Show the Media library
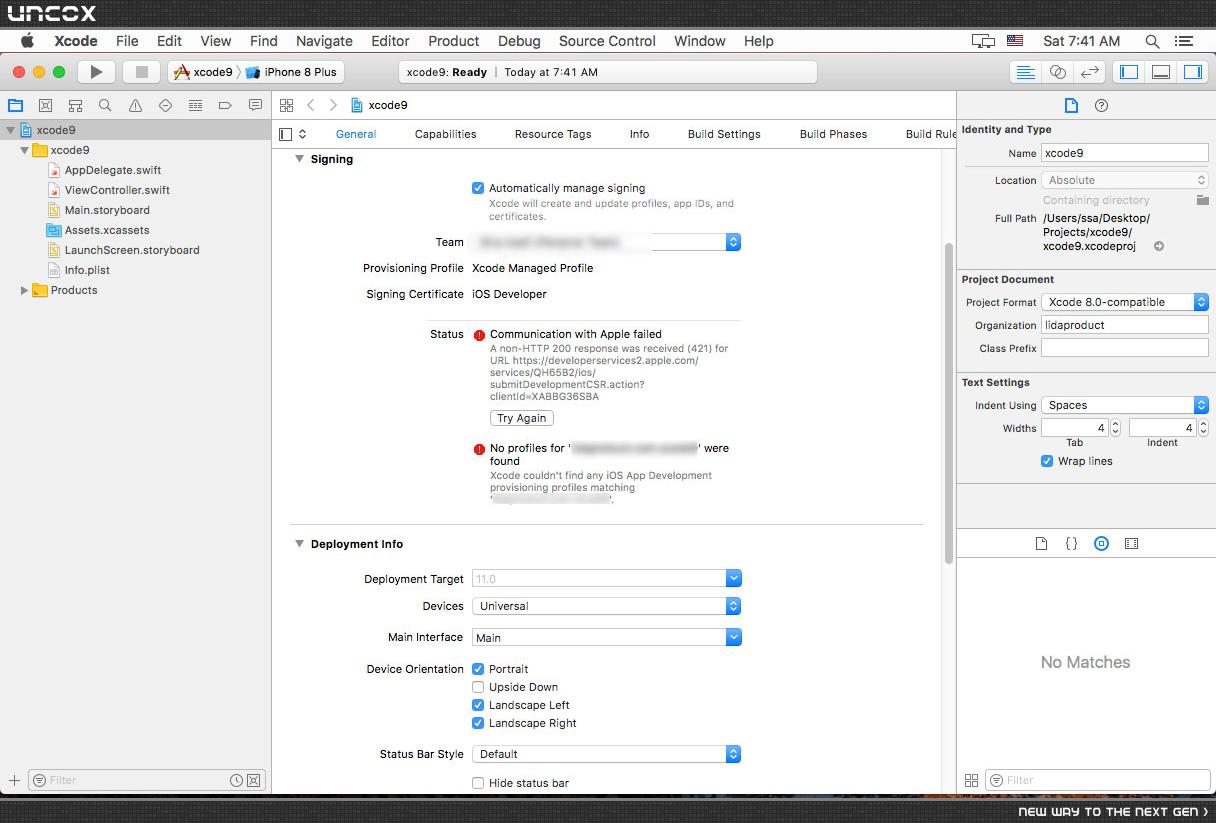Viewport: 1216px width, 823px height. tap(1131, 543)
